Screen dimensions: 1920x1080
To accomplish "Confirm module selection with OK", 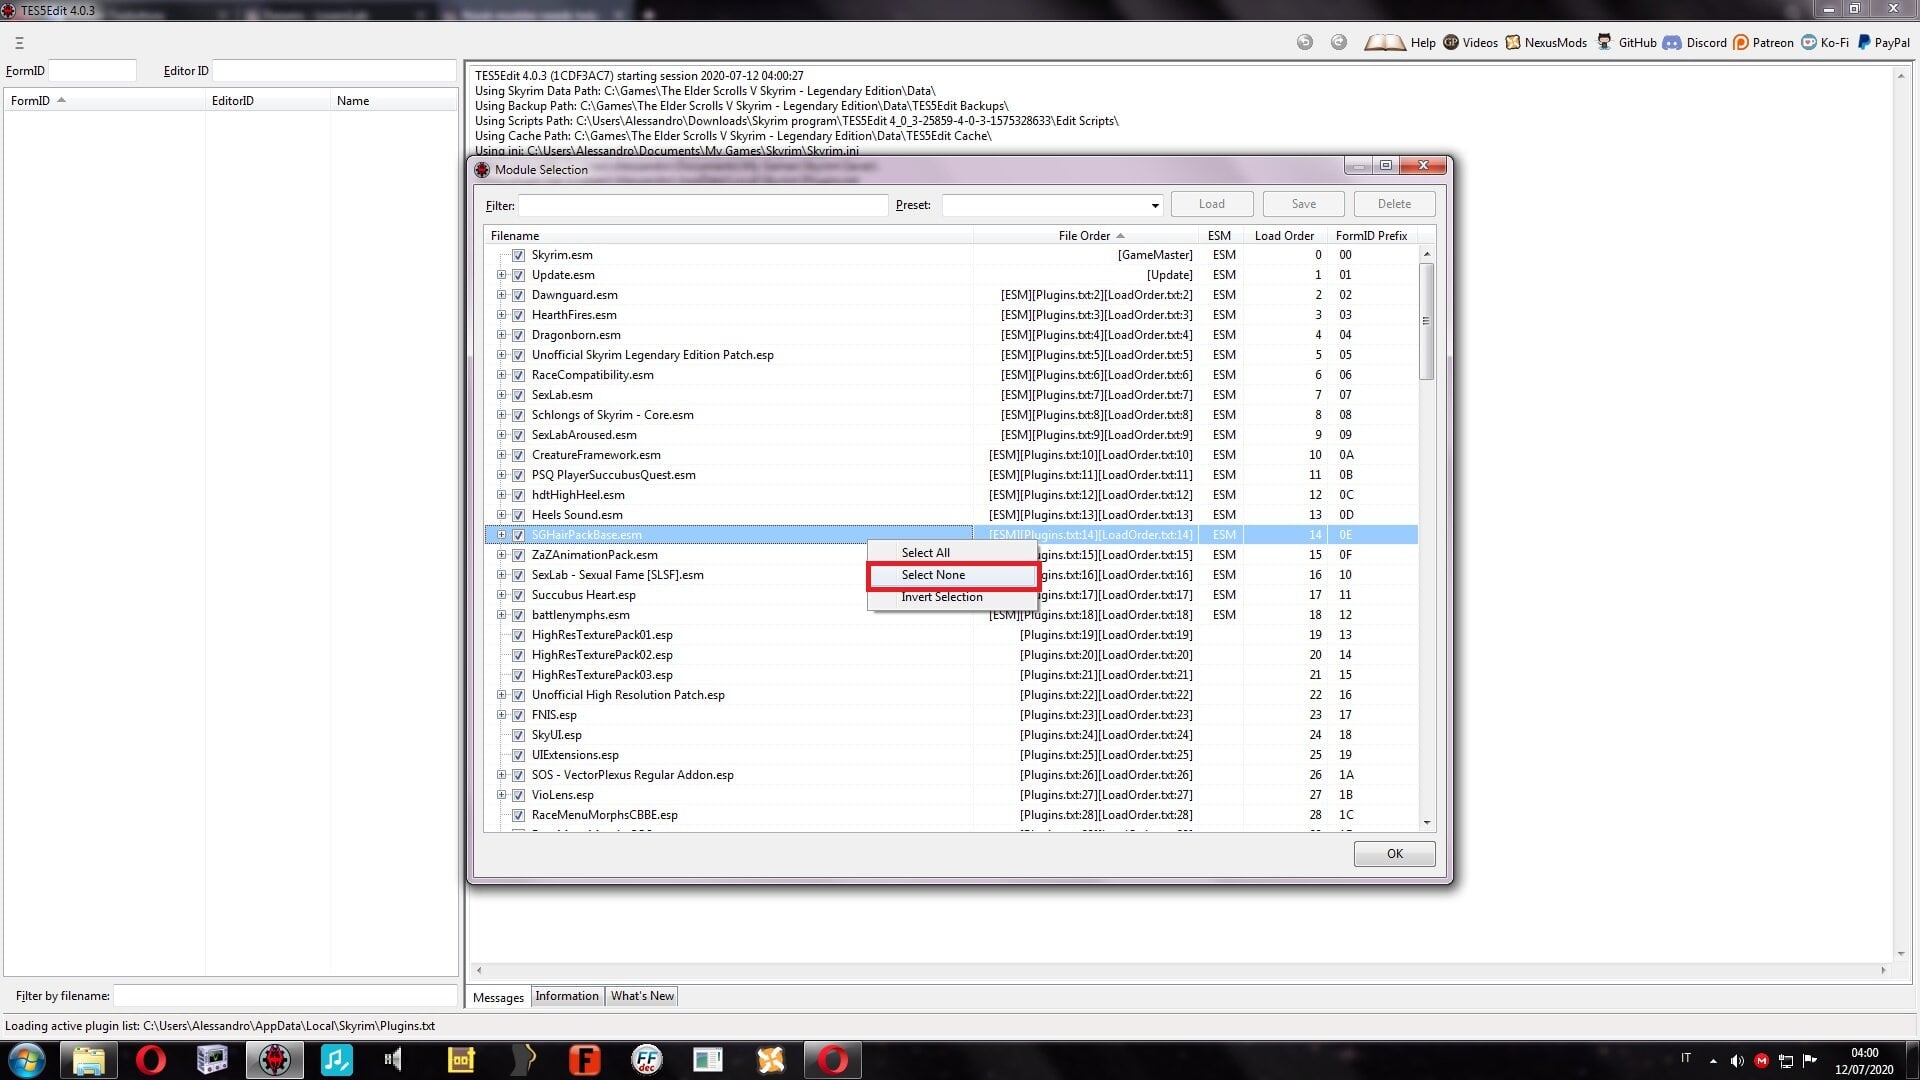I will [1394, 854].
